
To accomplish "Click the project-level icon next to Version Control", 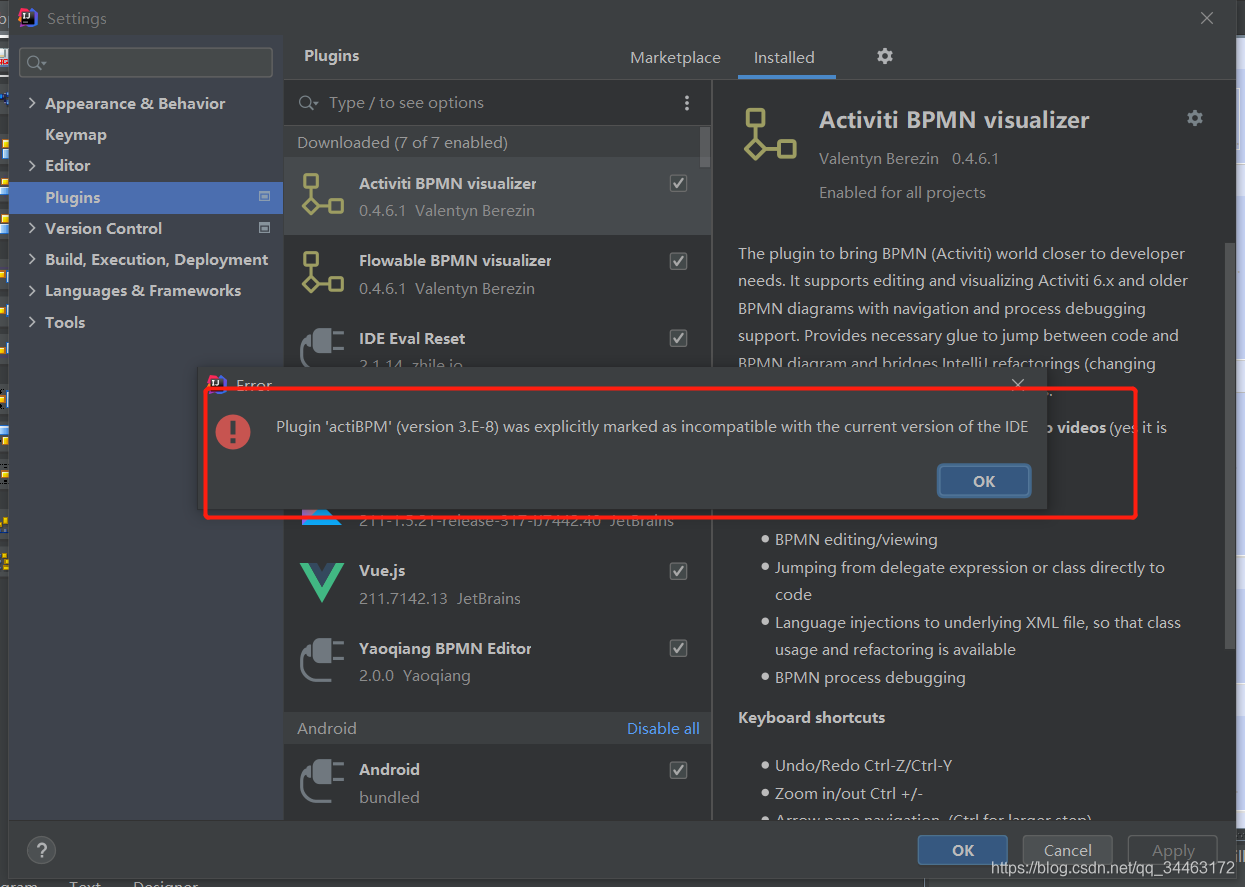I will (x=264, y=227).
